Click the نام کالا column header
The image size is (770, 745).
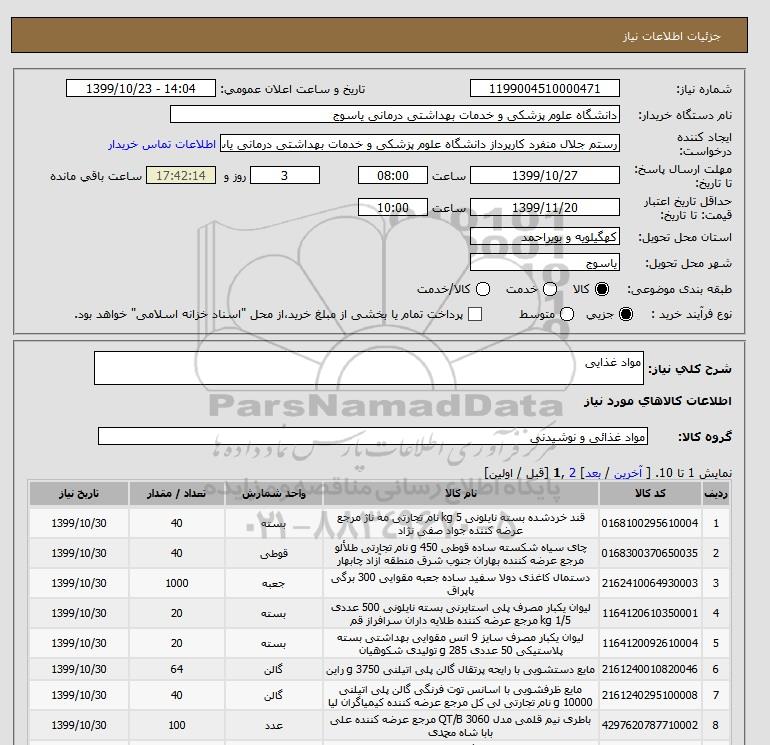[461, 494]
